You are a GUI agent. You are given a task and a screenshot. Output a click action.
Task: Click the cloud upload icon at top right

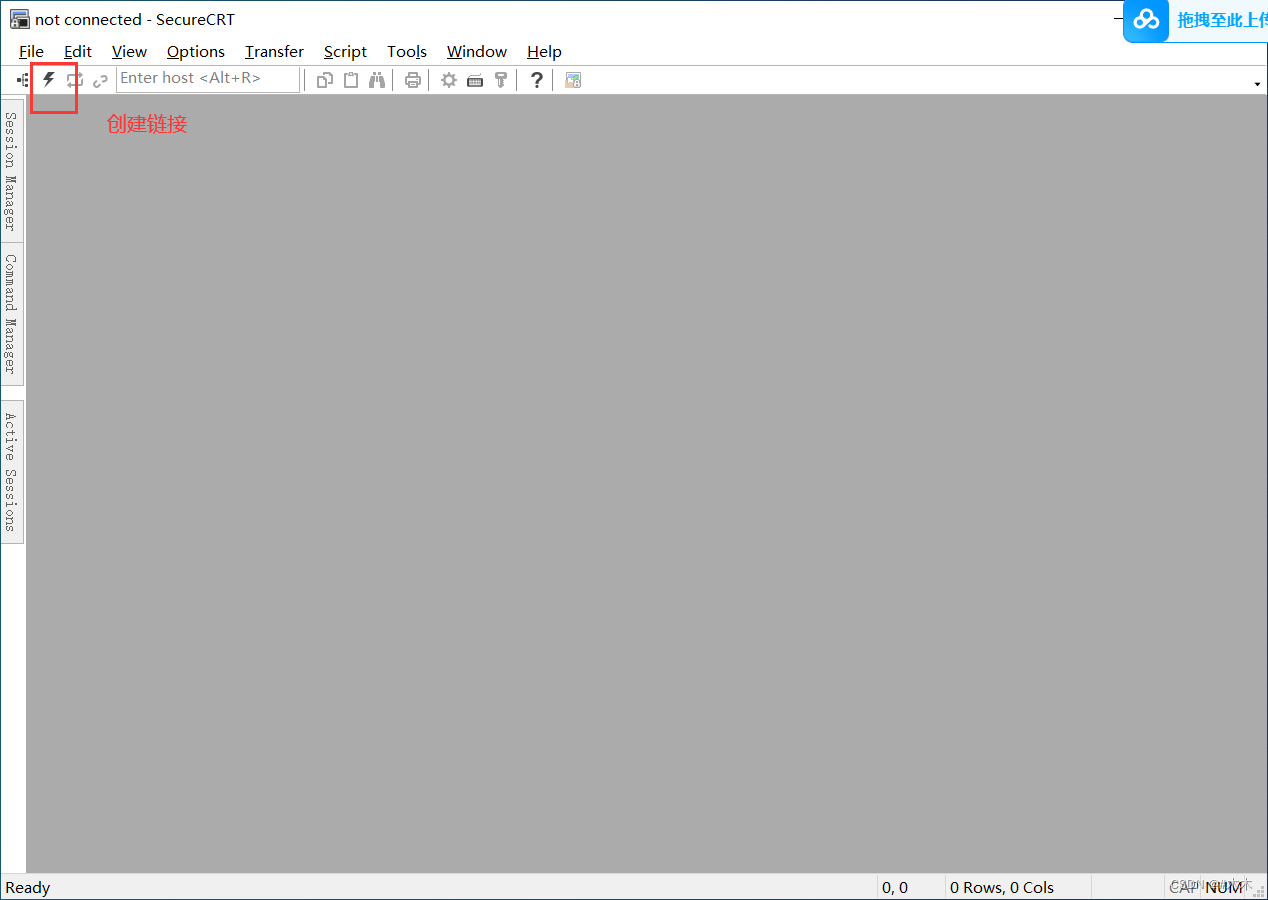[1147, 19]
